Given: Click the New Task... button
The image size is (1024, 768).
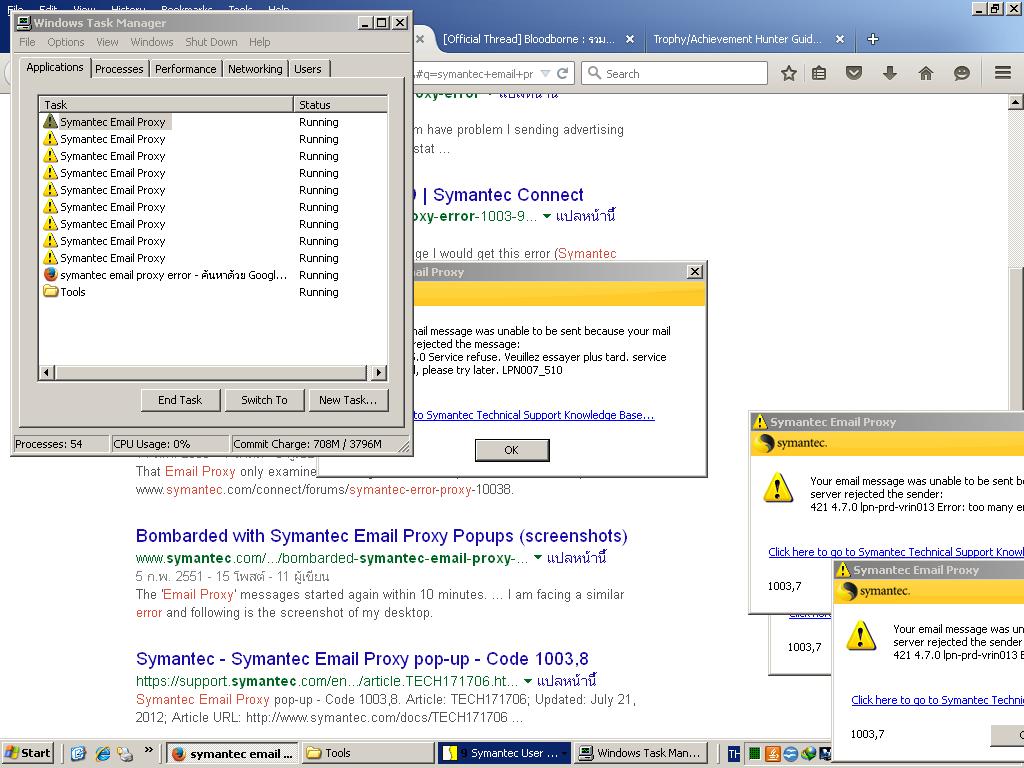Looking at the screenshot, I should [348, 400].
